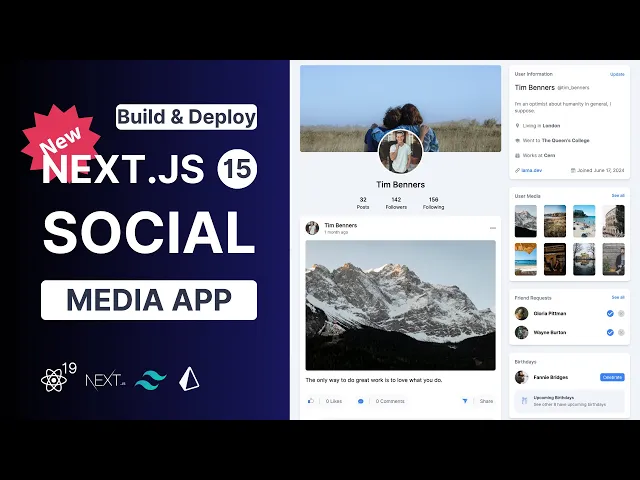
Task: Decline Gloria Pittman's friend request
Action: pyautogui.click(x=621, y=313)
